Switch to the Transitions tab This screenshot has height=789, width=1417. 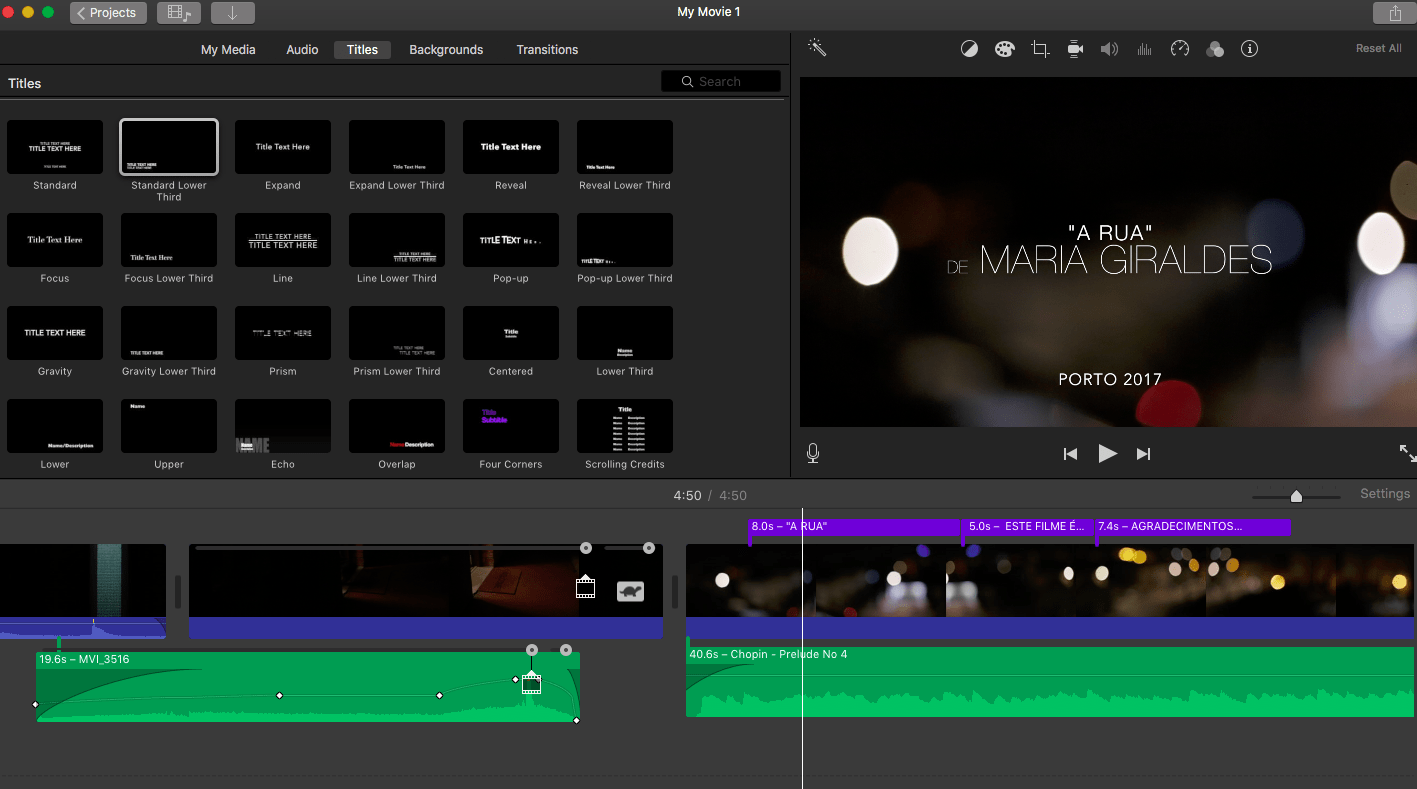pyautogui.click(x=547, y=50)
